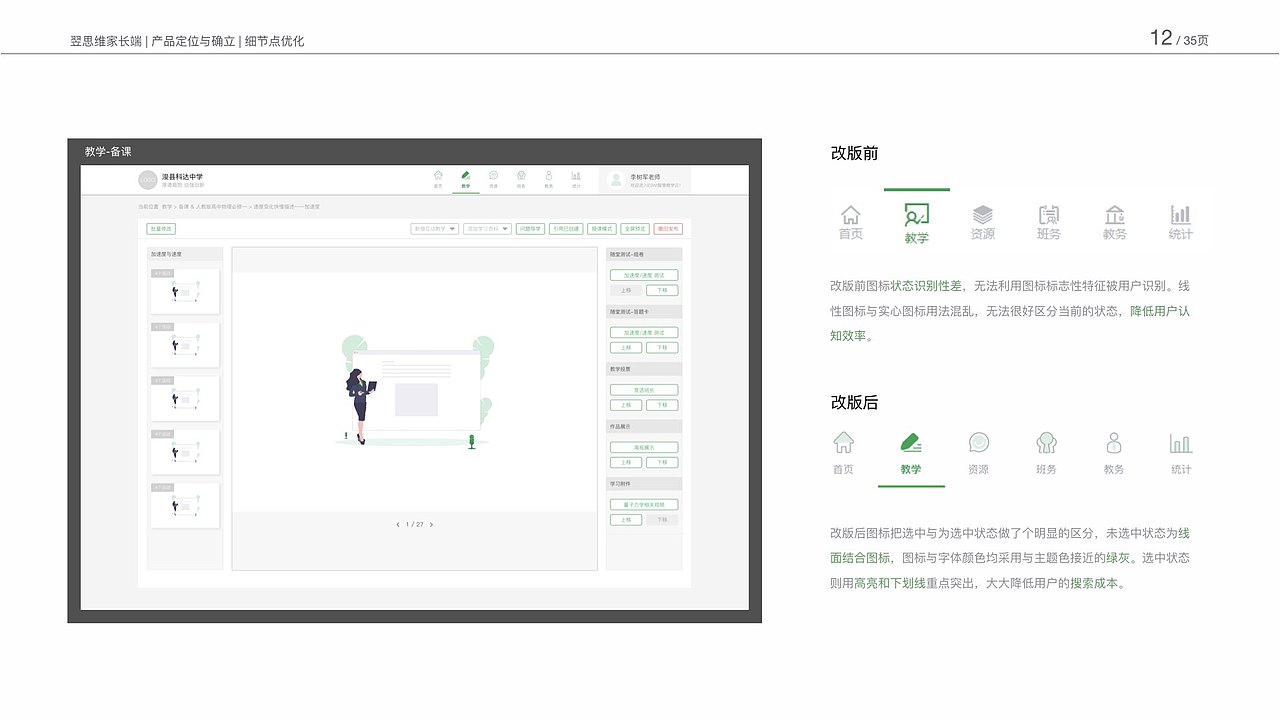Image resolution: width=1280 pixels, height=720 pixels.
Task: Open the first slide thumbnail in the left panel
Action: 185,290
